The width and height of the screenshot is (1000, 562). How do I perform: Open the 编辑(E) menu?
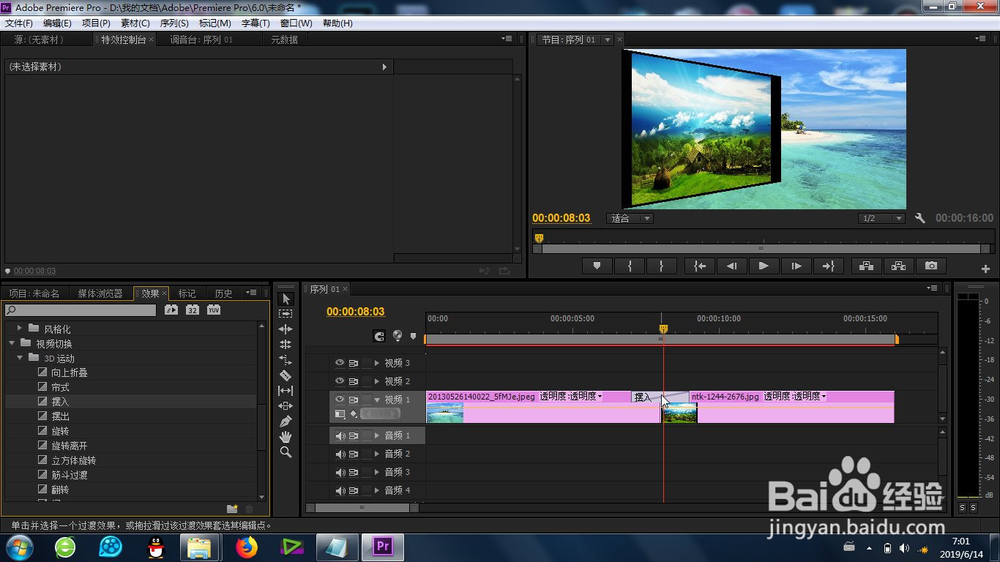pyautogui.click(x=57, y=23)
